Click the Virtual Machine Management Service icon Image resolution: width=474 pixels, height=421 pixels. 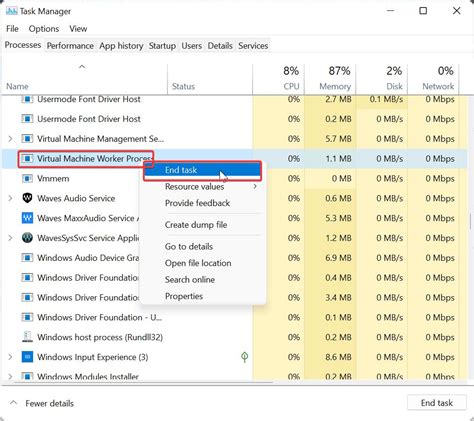[x=27, y=139]
